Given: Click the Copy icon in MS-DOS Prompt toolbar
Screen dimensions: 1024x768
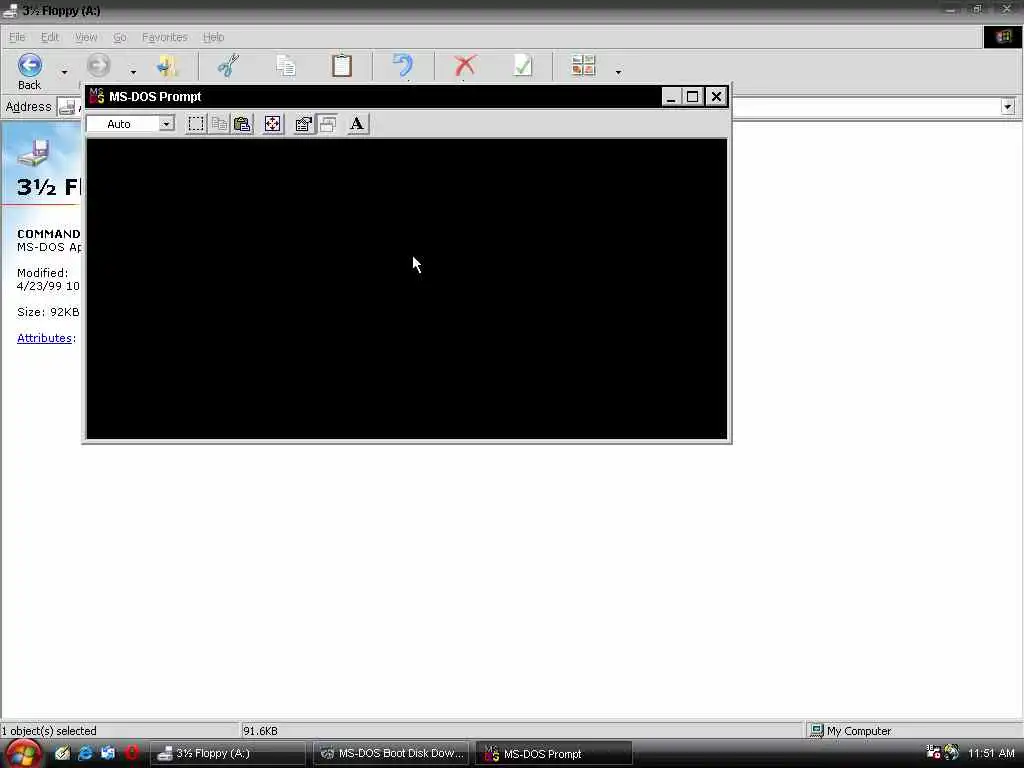Looking at the screenshot, I should click(219, 124).
